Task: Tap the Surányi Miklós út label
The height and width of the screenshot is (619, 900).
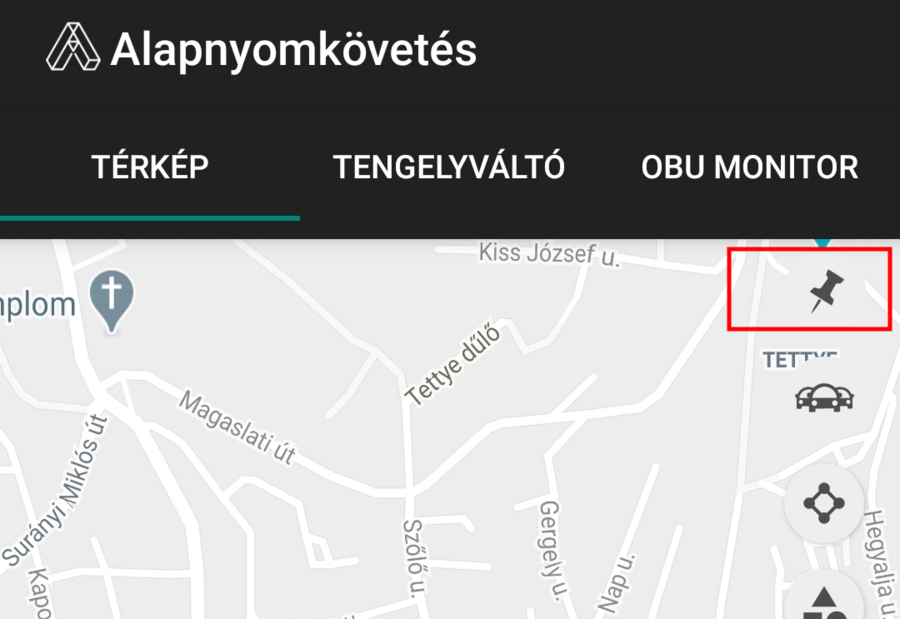Action: pyautogui.click(x=56, y=490)
